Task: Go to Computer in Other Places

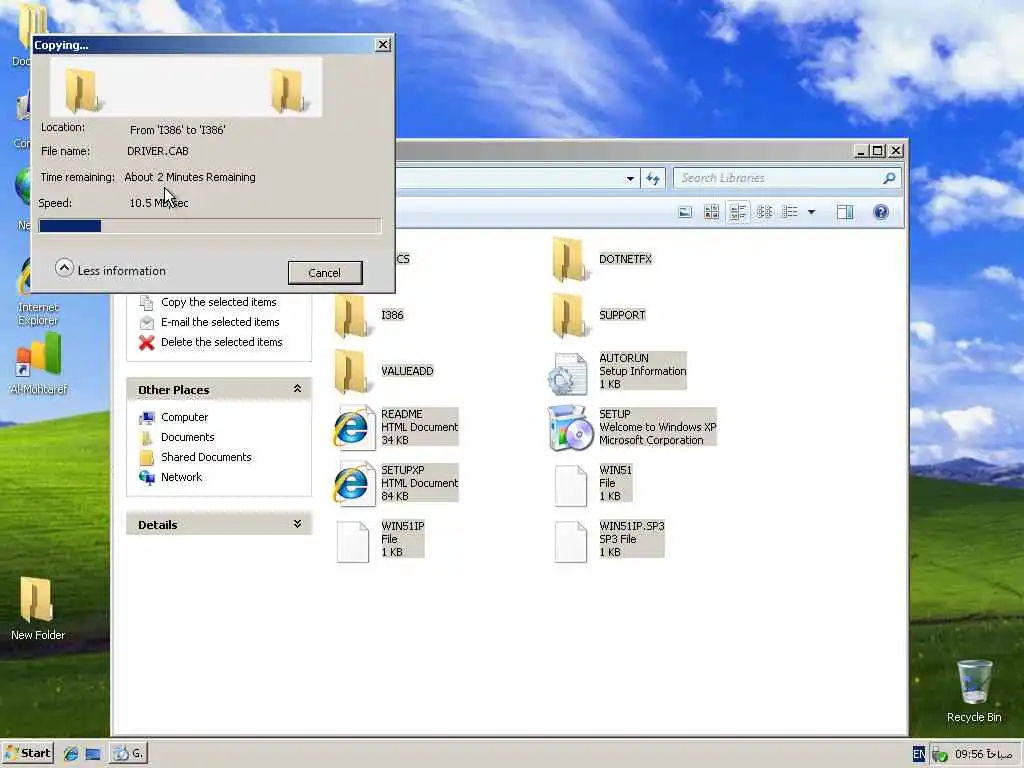Action: tap(184, 417)
